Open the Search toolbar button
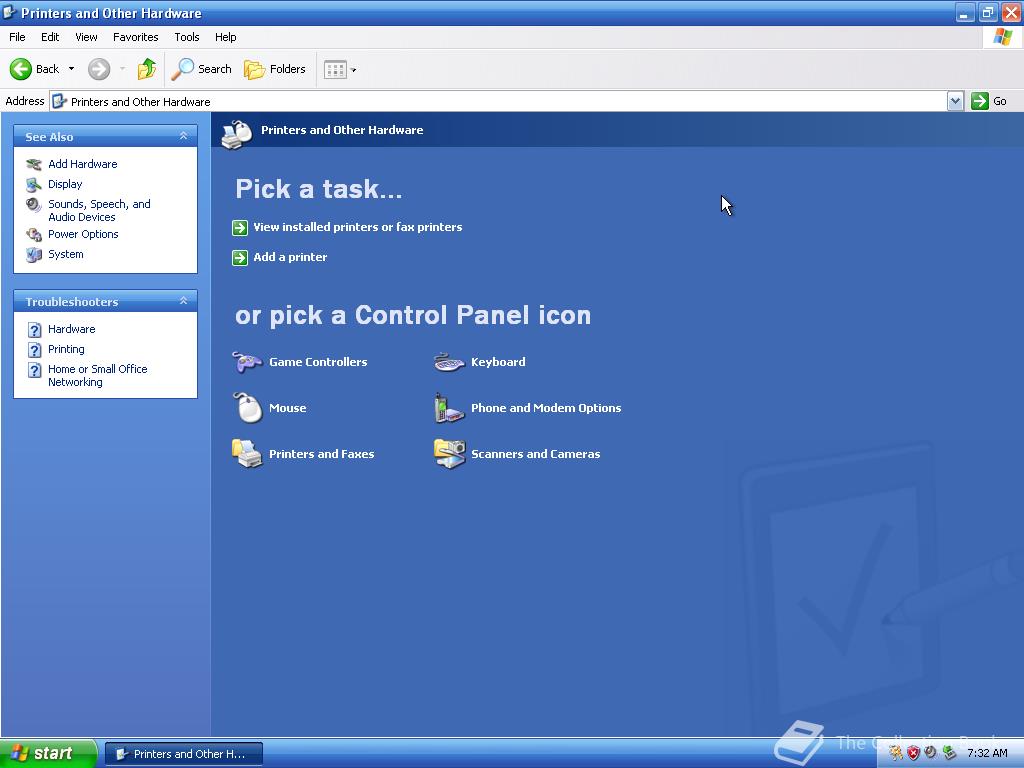Viewport: 1024px width, 768px height. click(x=201, y=69)
